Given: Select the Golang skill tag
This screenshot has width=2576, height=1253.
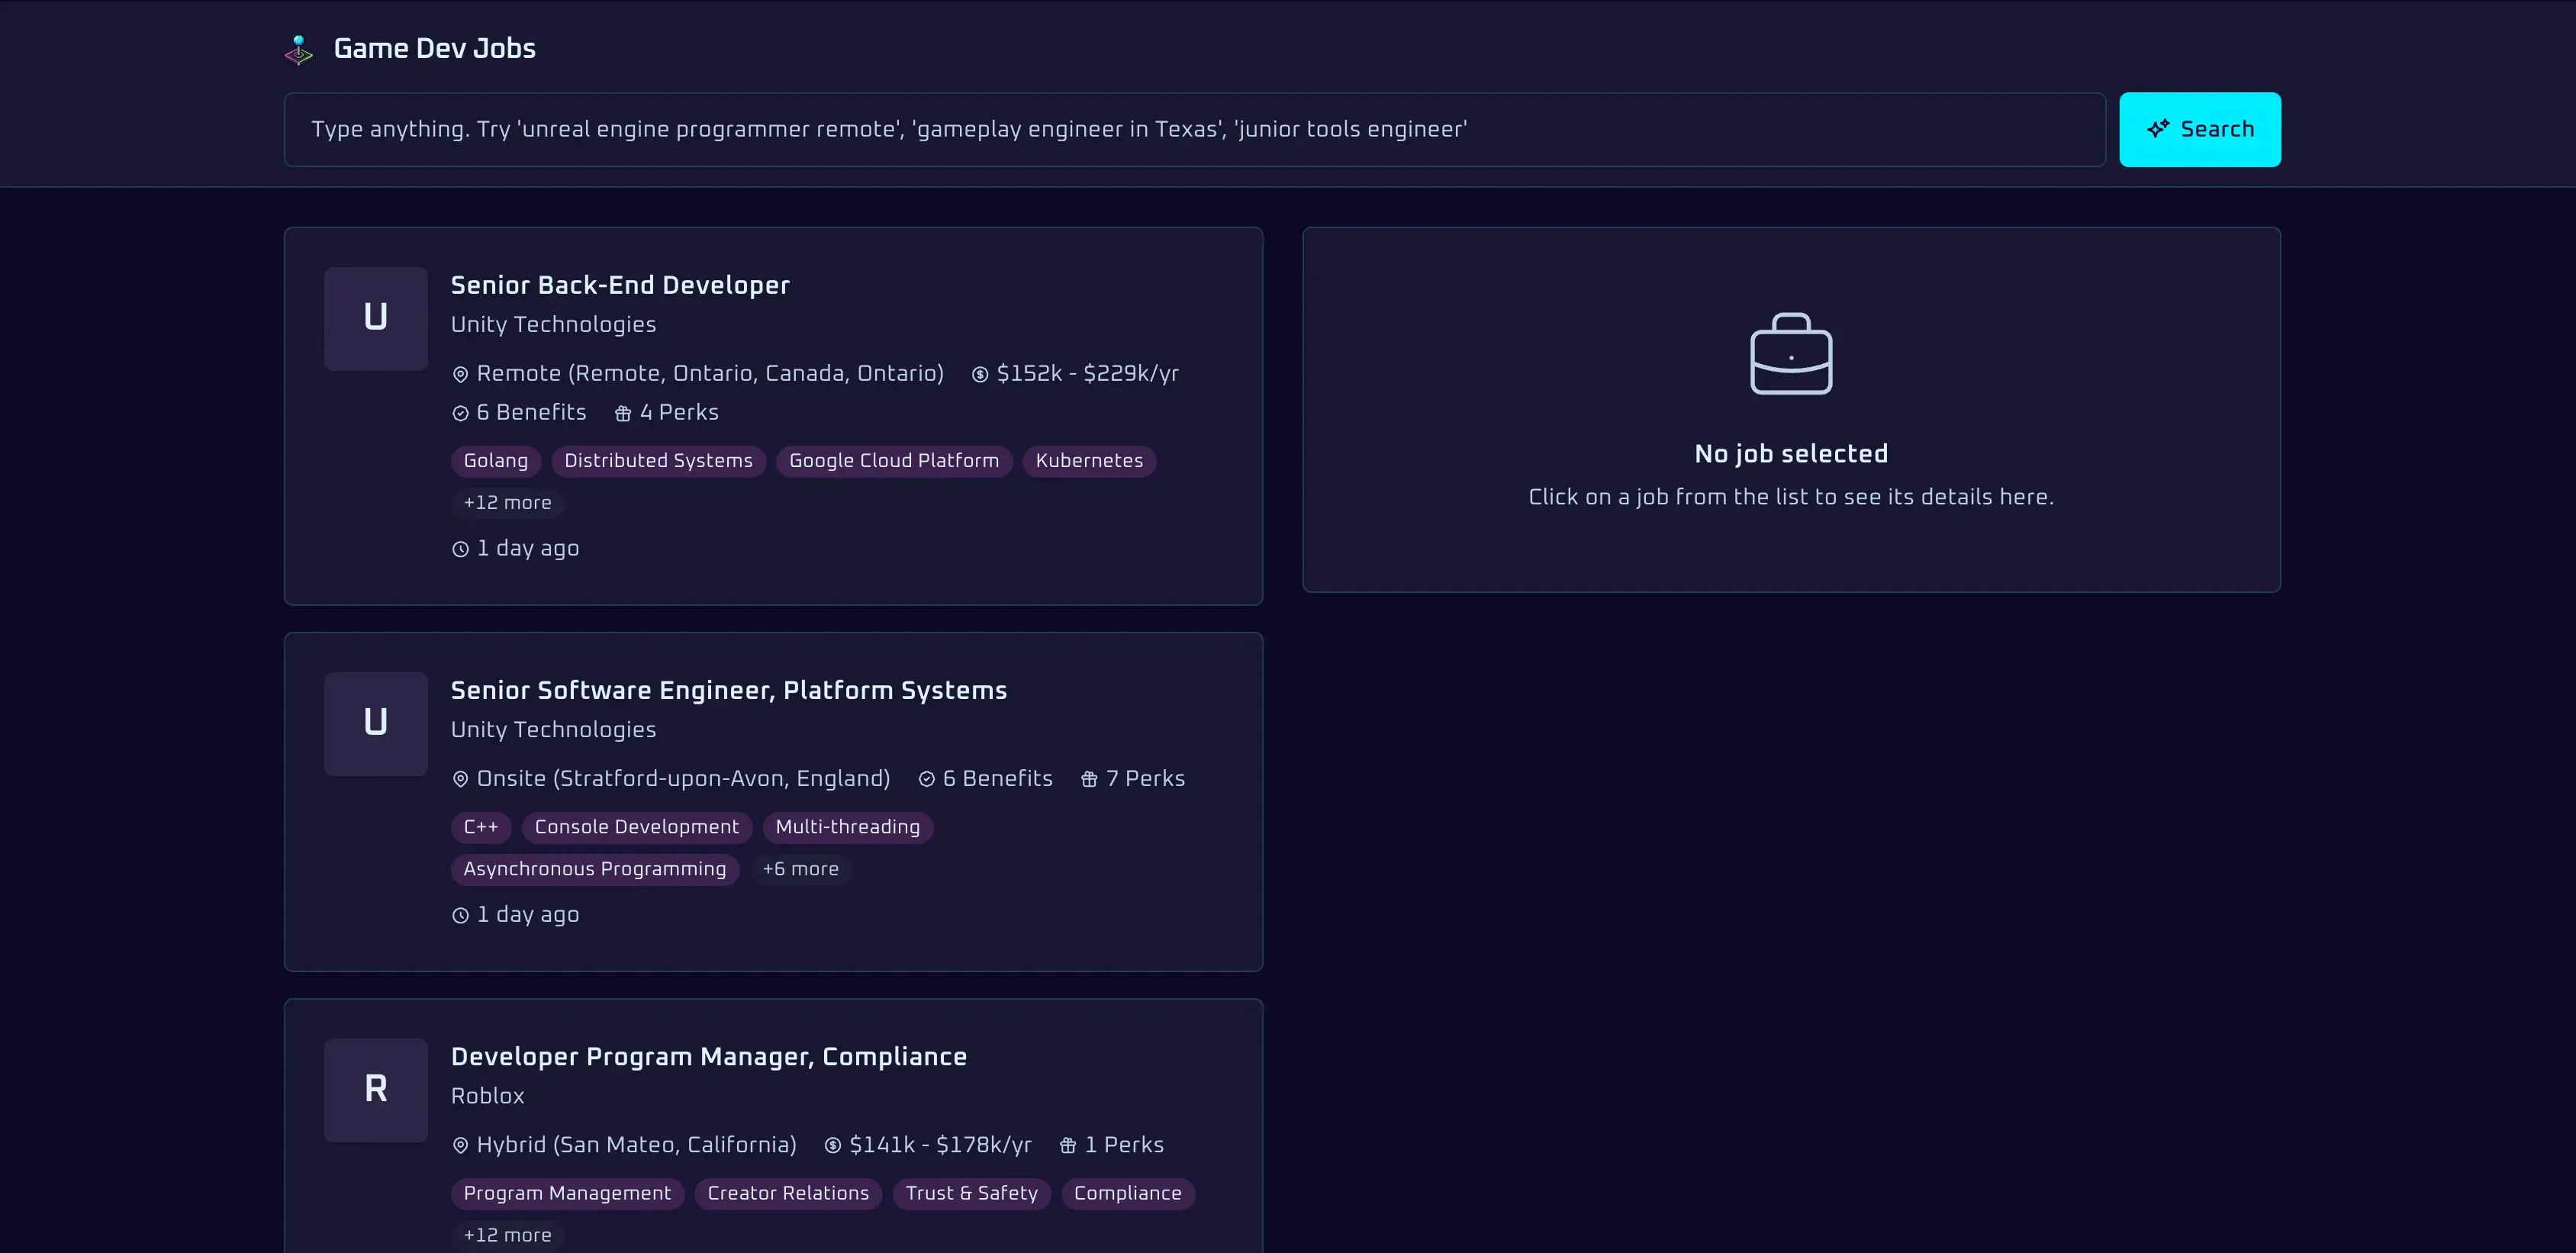Looking at the screenshot, I should 495,461.
